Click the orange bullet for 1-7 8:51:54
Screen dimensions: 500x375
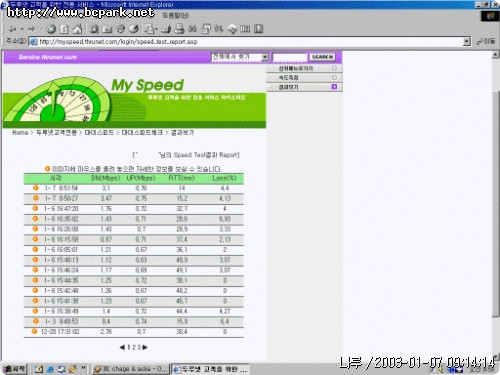pyautogui.click(x=36, y=188)
